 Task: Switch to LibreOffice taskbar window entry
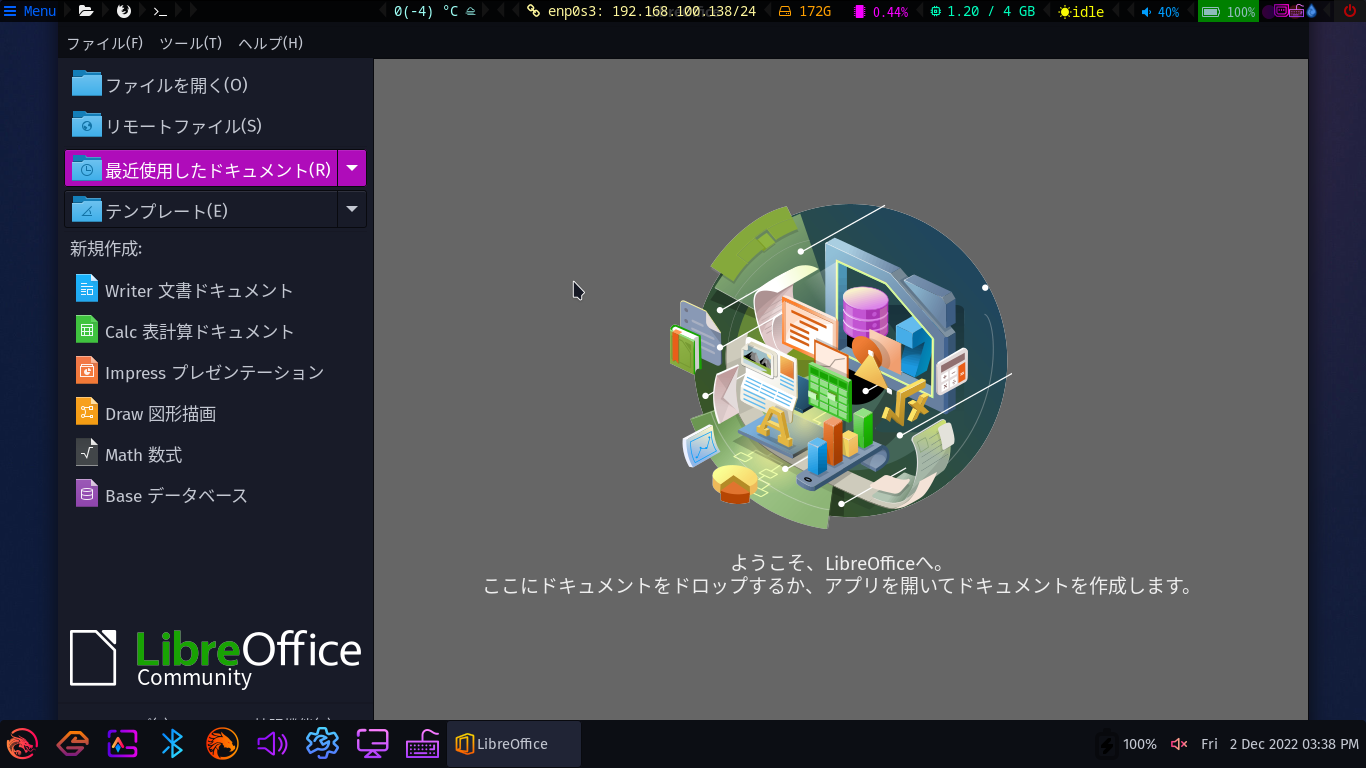tap(514, 744)
